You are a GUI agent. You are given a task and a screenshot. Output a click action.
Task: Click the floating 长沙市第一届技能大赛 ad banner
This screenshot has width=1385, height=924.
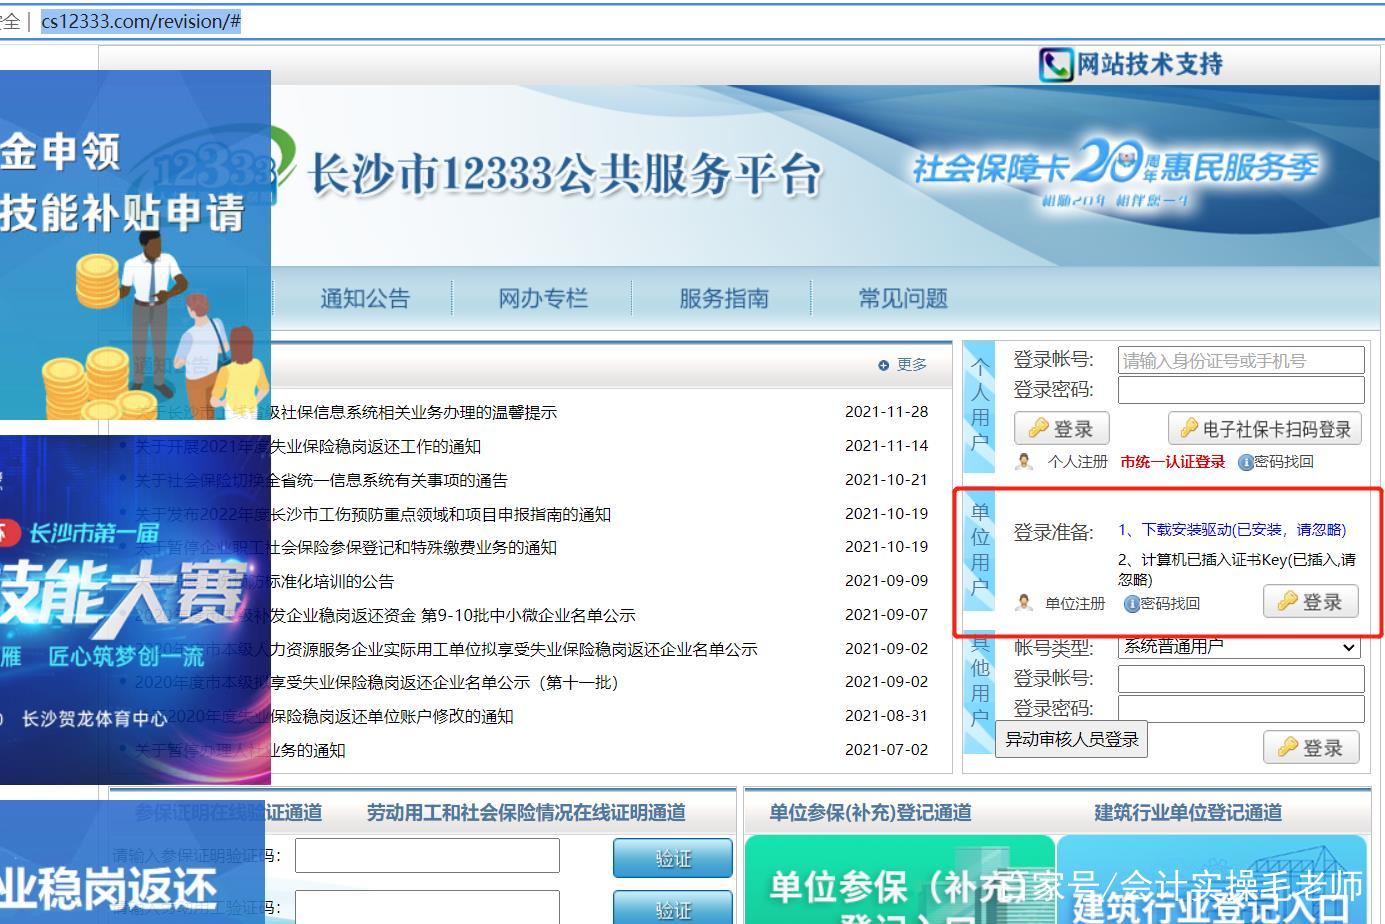[135, 610]
